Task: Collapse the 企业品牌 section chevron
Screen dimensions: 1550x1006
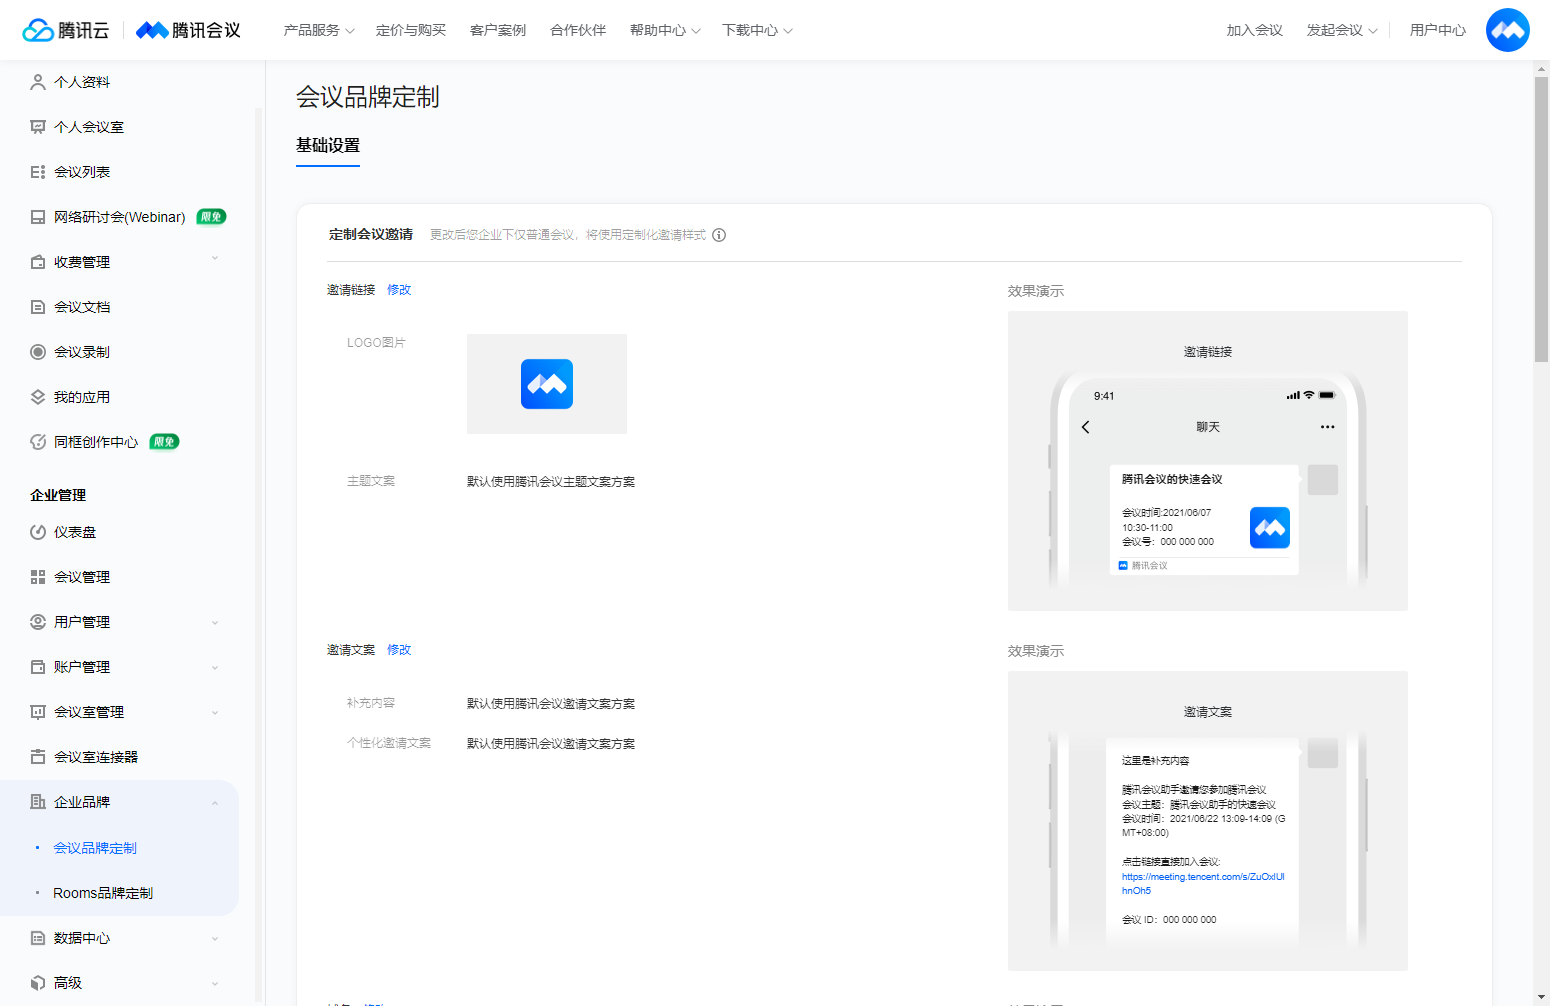Action: 215,803
